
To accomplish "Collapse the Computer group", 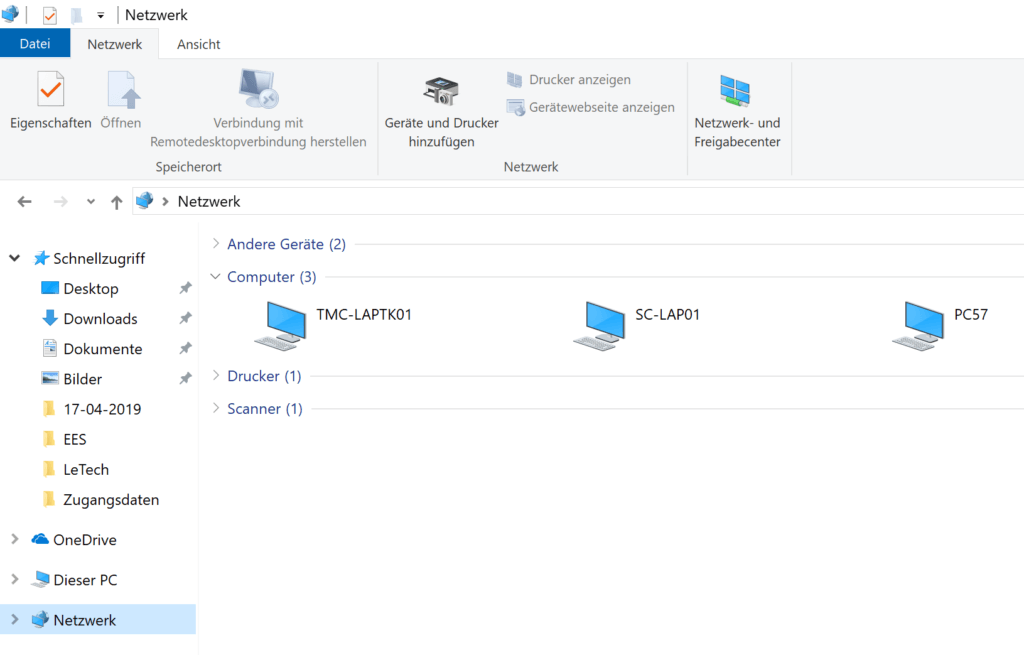I will [216, 276].
